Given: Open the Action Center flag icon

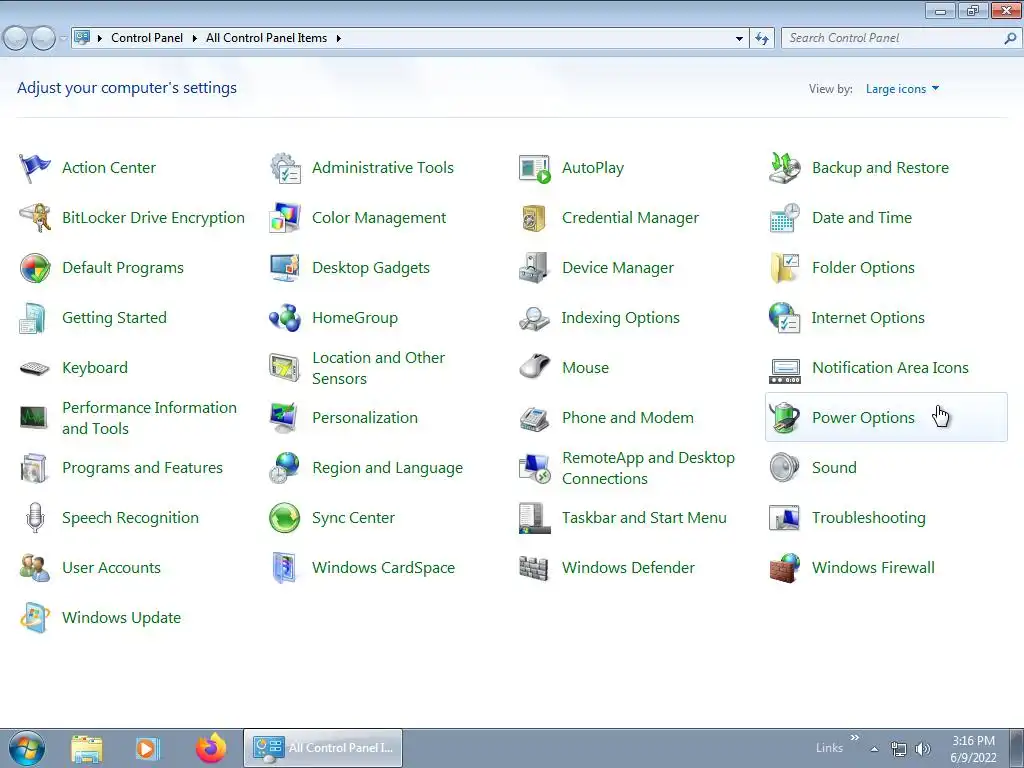Looking at the screenshot, I should click(x=35, y=168).
